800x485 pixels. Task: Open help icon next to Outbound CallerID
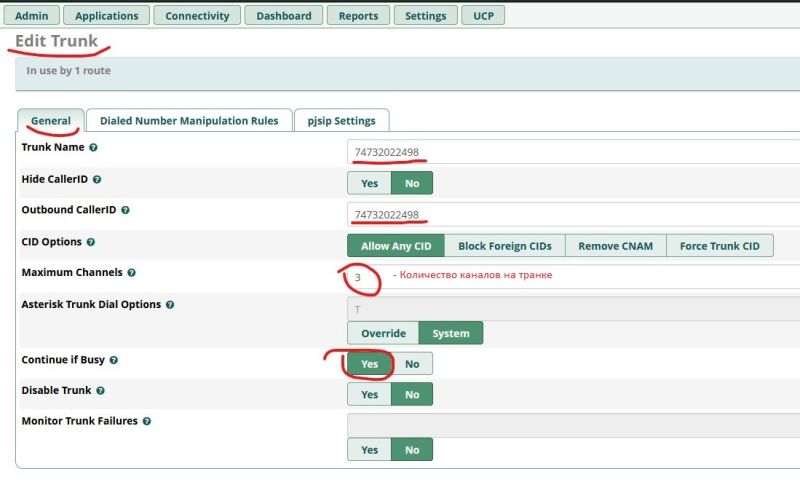[x=125, y=210]
